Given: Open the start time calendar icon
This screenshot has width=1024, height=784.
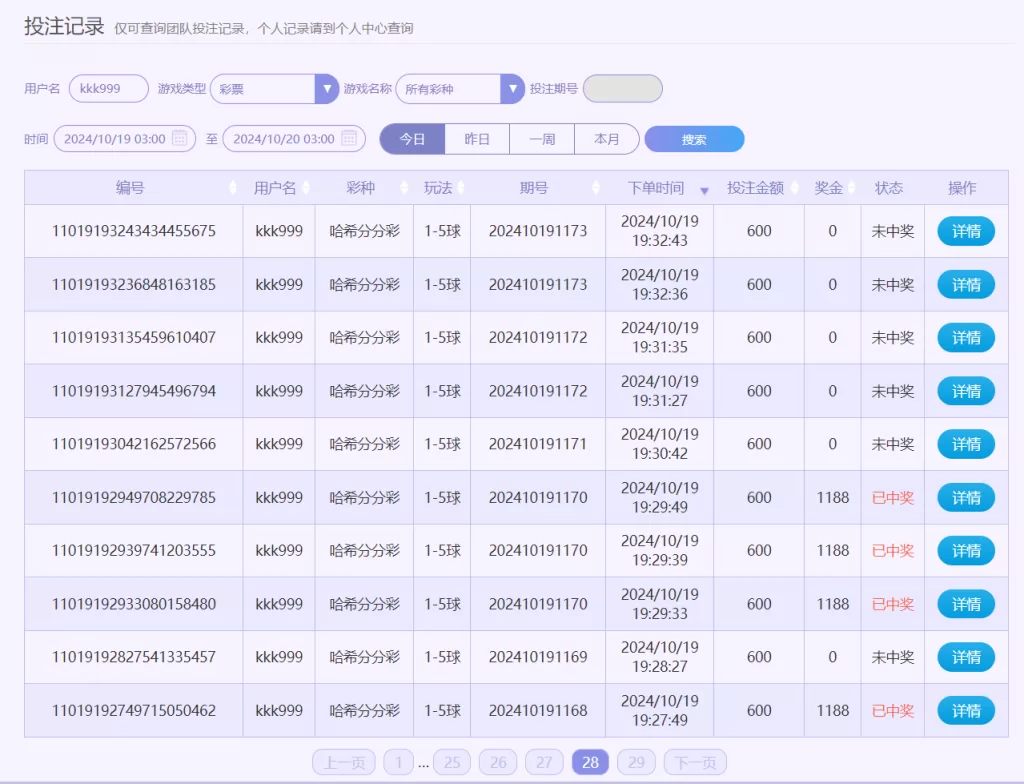Looking at the screenshot, I should click(x=180, y=139).
